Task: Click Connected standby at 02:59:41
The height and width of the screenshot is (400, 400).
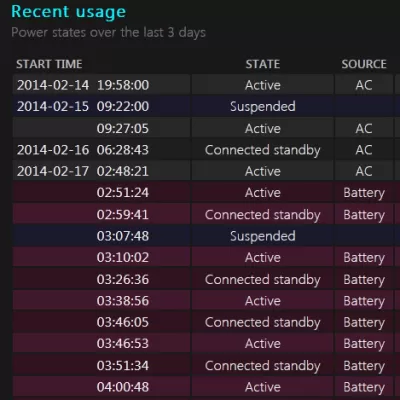Action: point(263,215)
